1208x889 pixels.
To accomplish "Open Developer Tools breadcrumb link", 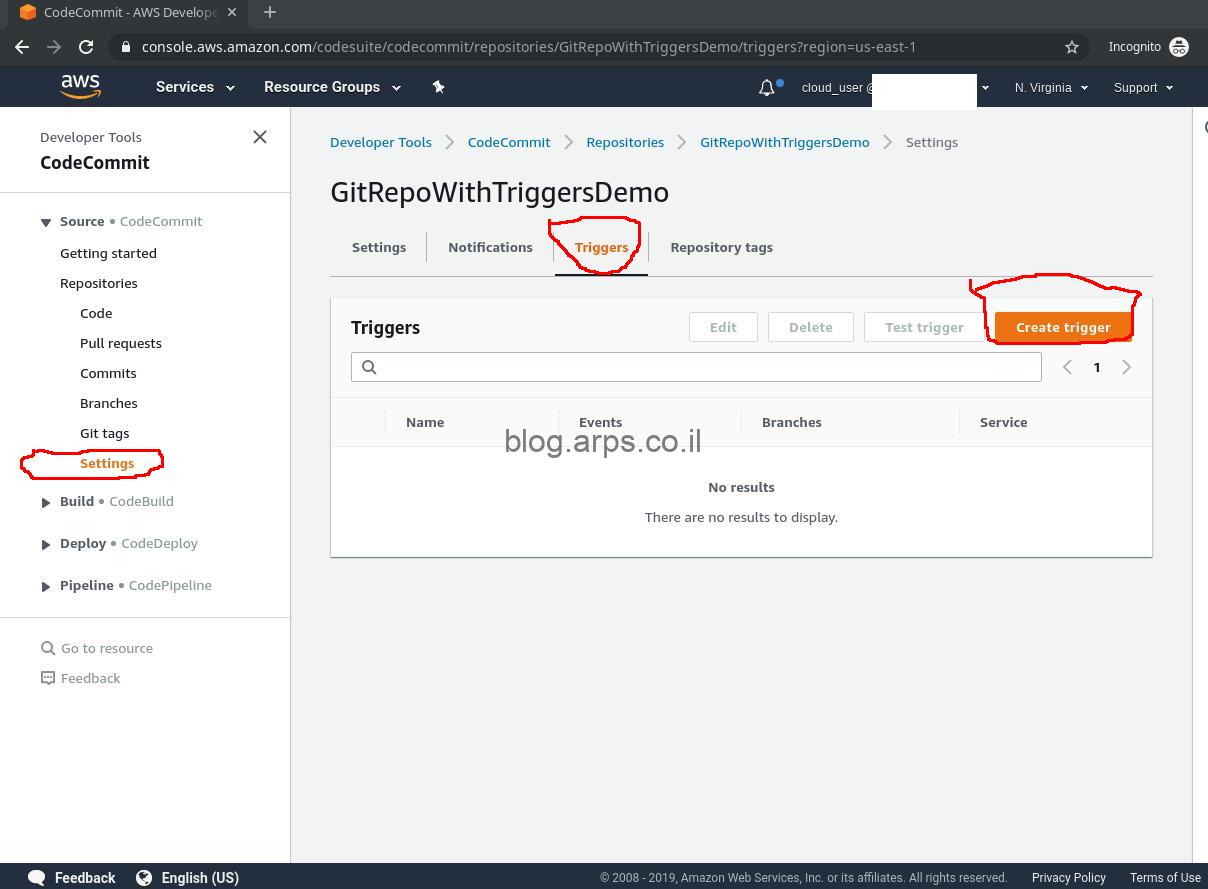I will [x=381, y=142].
